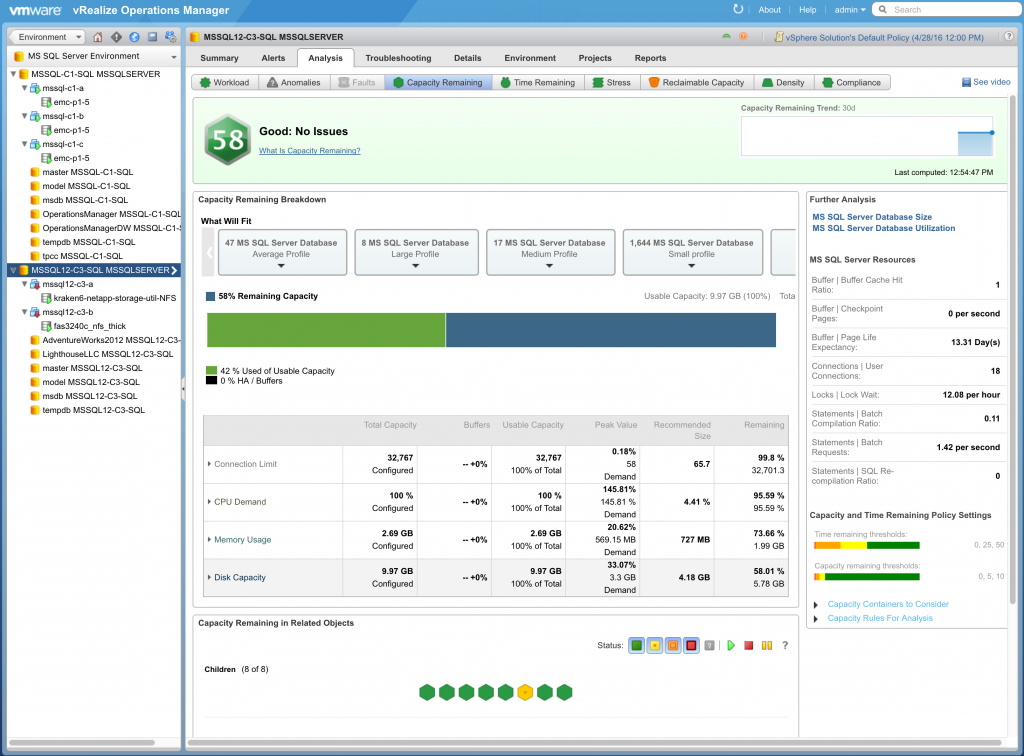Click the yellow pause icon in Related Objects

(767, 646)
